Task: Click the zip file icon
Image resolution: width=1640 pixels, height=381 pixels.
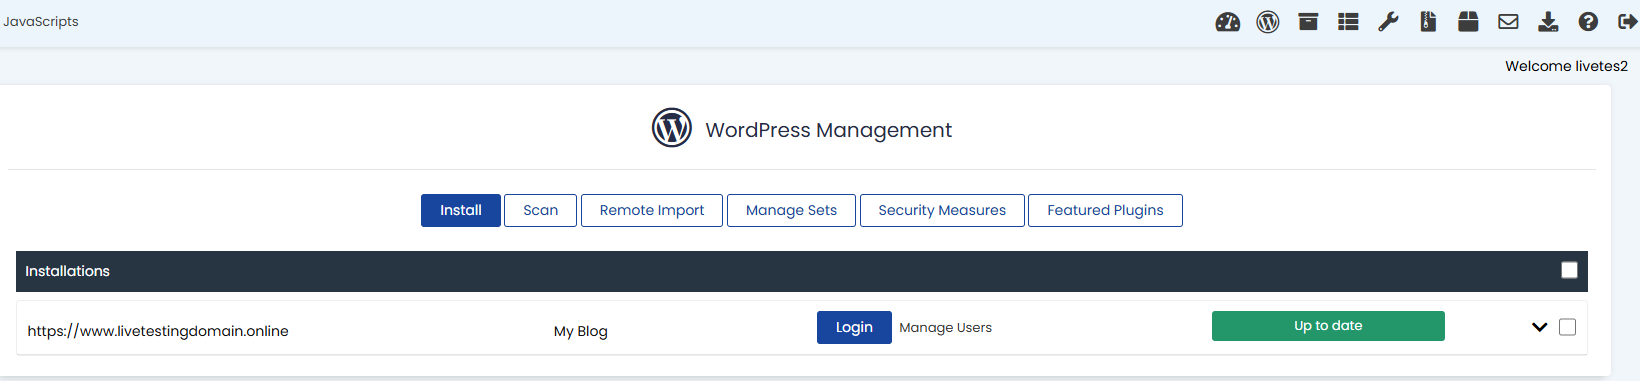Action: 1428,22
